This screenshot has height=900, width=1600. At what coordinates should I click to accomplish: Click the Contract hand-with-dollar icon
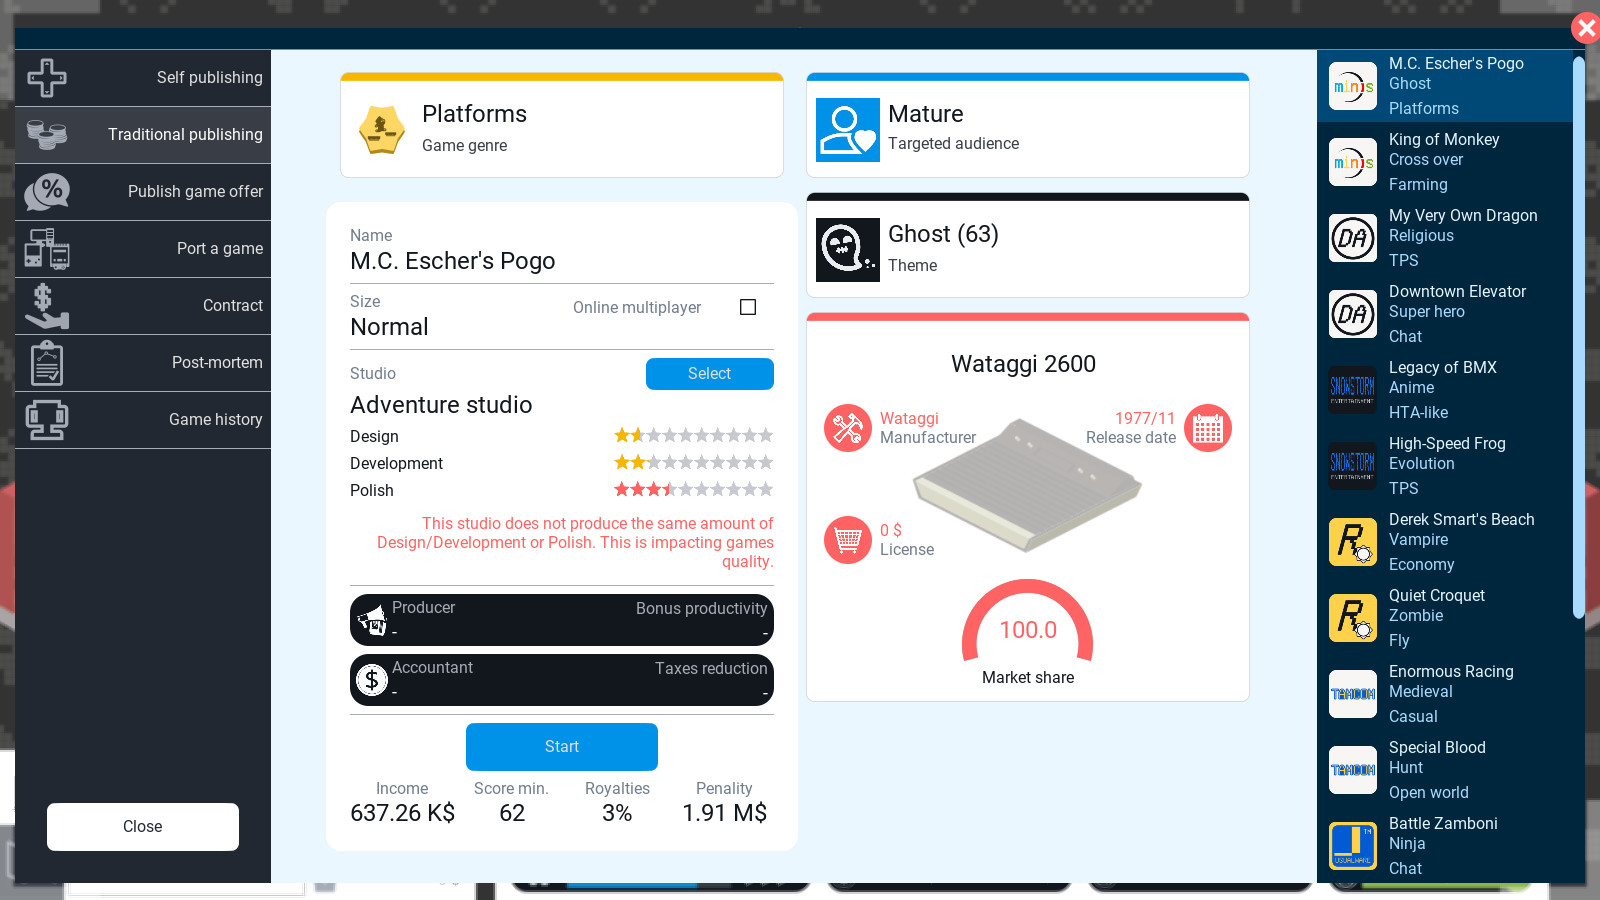pos(47,306)
